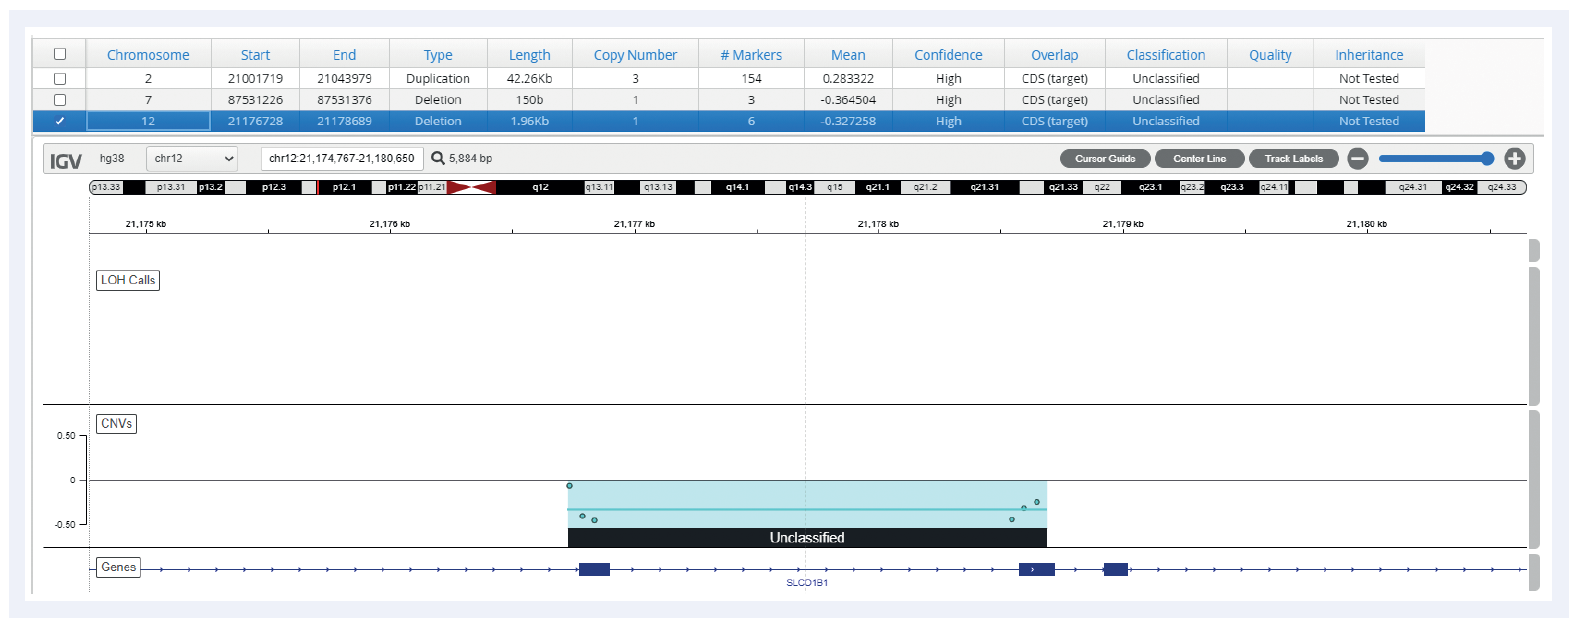Click the LOH Calls track scrollbar
The height and width of the screenshot is (629, 1579).
click(x=1534, y=336)
